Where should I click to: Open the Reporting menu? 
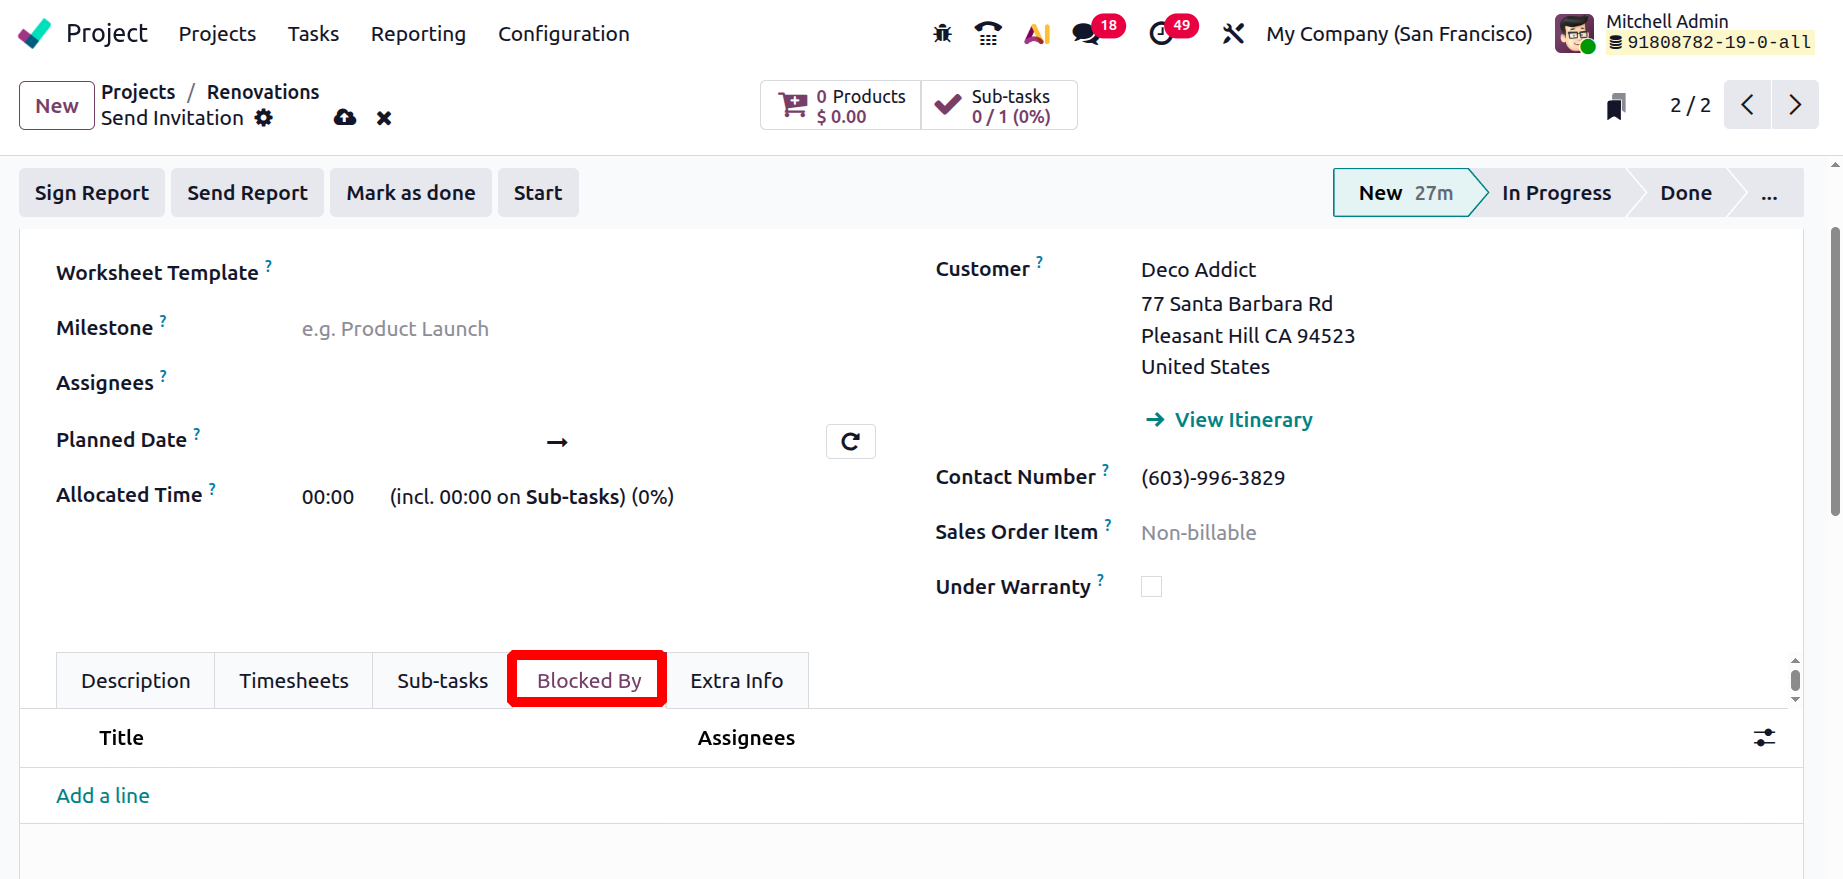click(418, 34)
